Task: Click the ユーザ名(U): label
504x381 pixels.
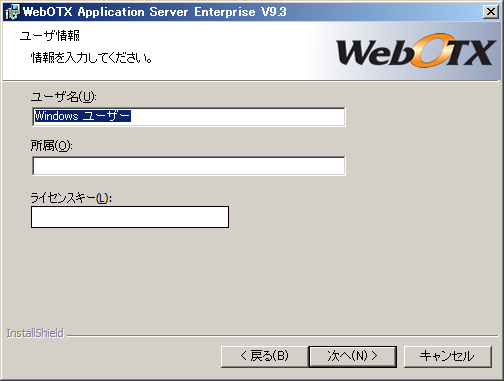Action: pyautogui.click(x=63, y=97)
